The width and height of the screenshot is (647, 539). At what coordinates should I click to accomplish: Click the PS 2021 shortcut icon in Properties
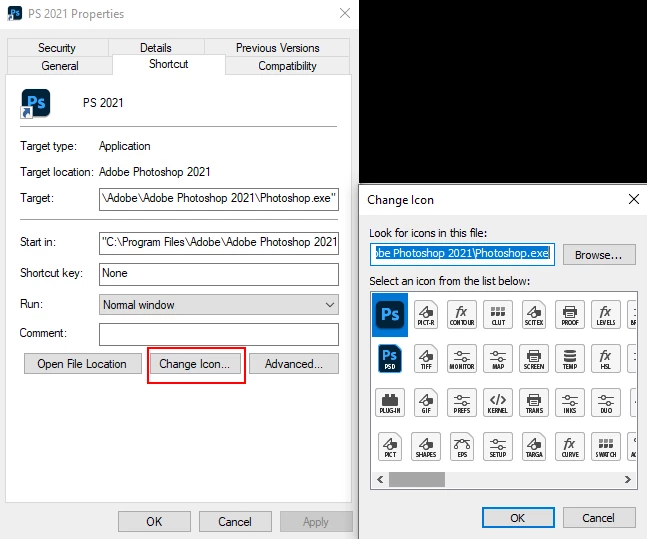pos(35,103)
